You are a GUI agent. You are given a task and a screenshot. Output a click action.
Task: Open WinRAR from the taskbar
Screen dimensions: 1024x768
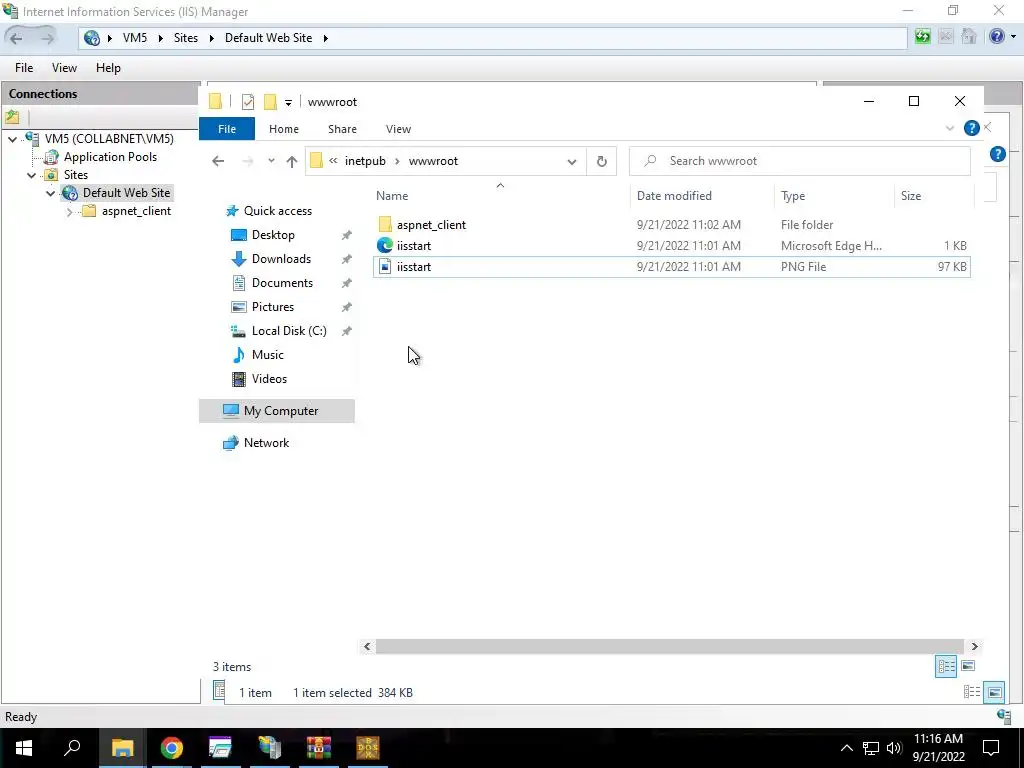pos(319,748)
